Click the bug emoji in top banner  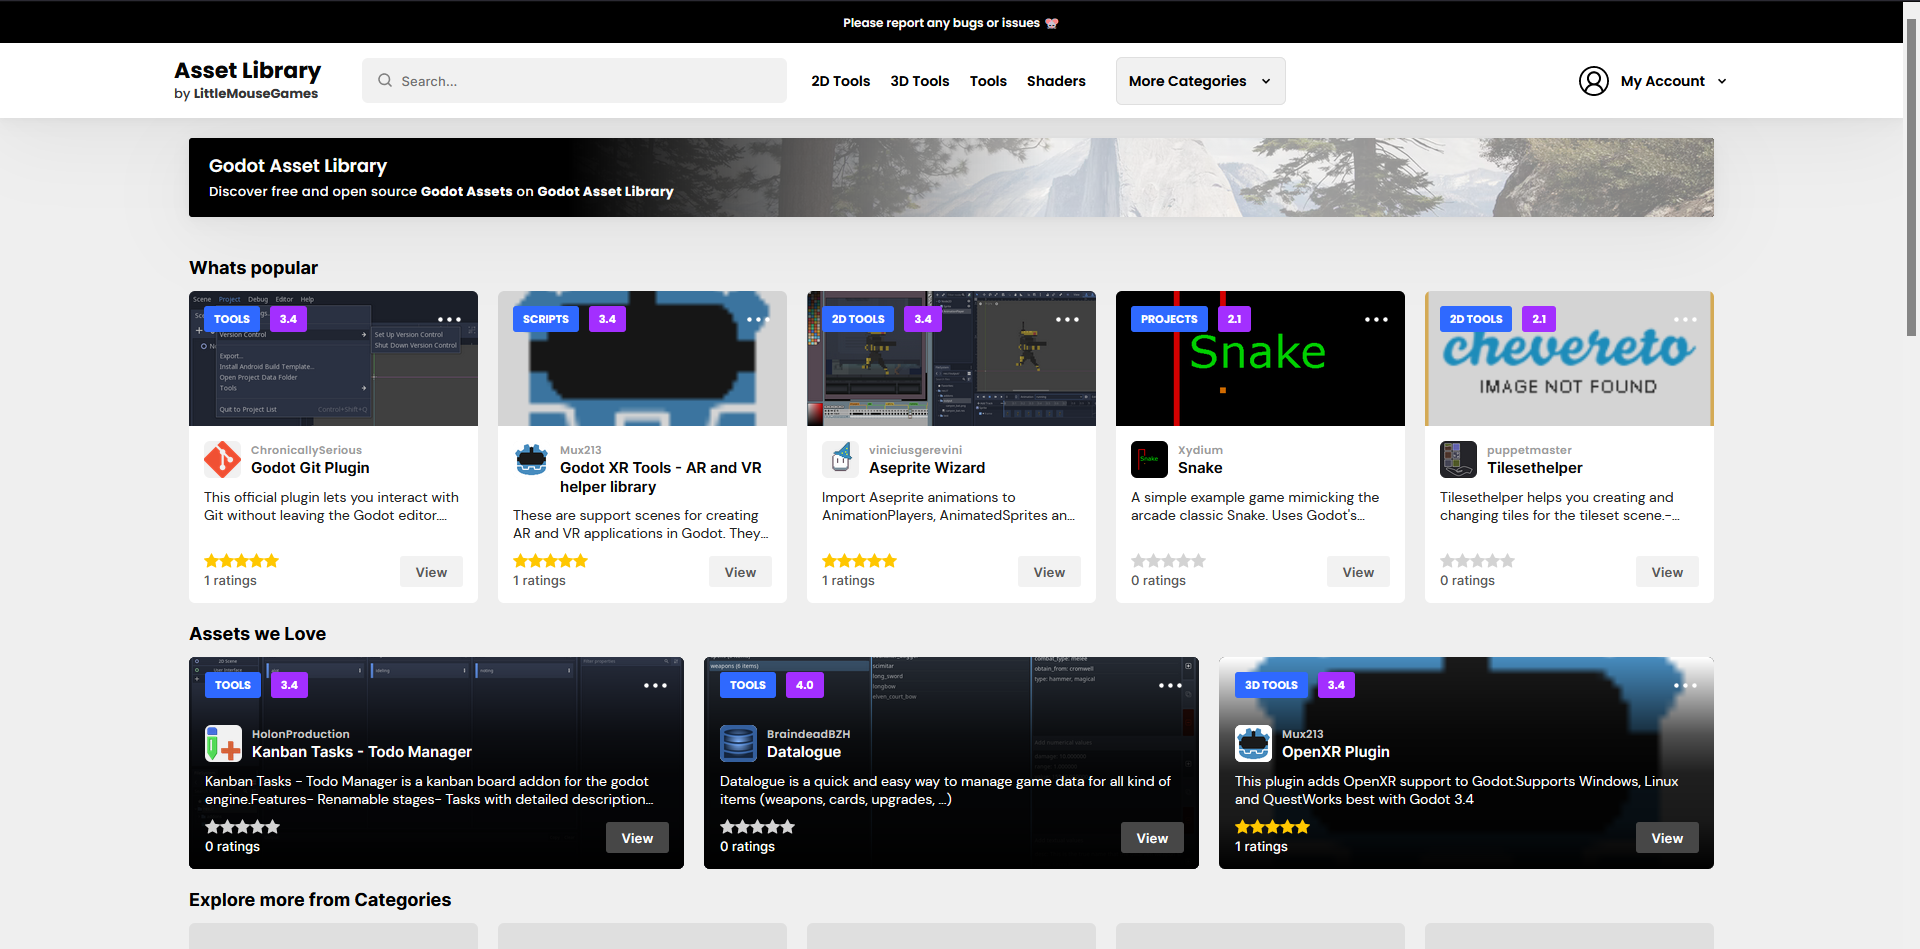[1051, 23]
